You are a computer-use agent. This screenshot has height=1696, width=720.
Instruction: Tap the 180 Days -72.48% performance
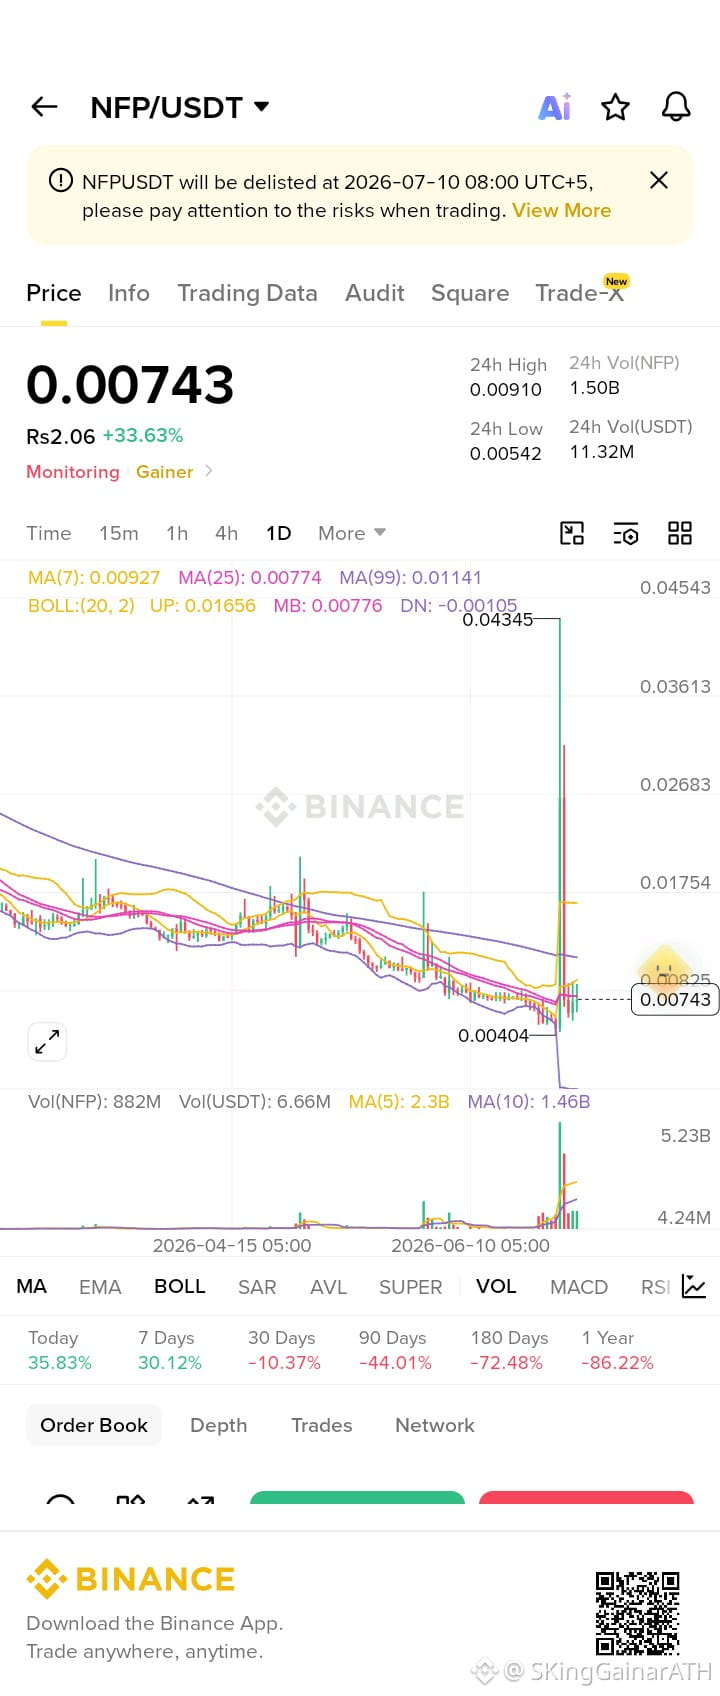click(509, 1350)
